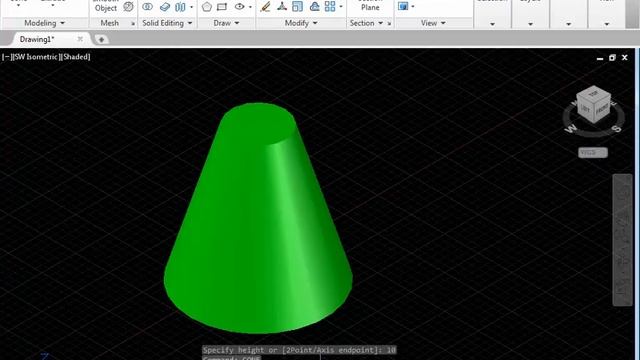Click the navigation bar on right edge
Viewport: 640px width, 360px height.
(x=622, y=240)
